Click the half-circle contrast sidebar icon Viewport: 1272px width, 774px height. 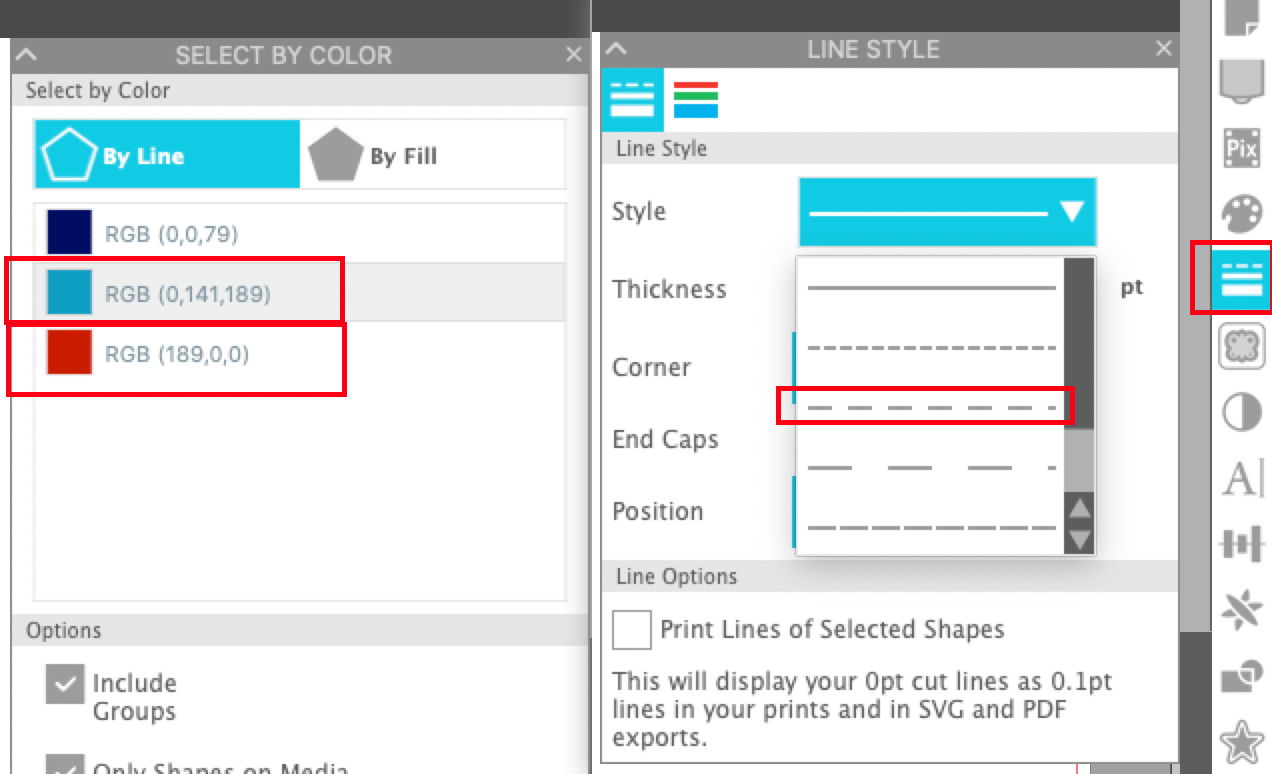1241,411
